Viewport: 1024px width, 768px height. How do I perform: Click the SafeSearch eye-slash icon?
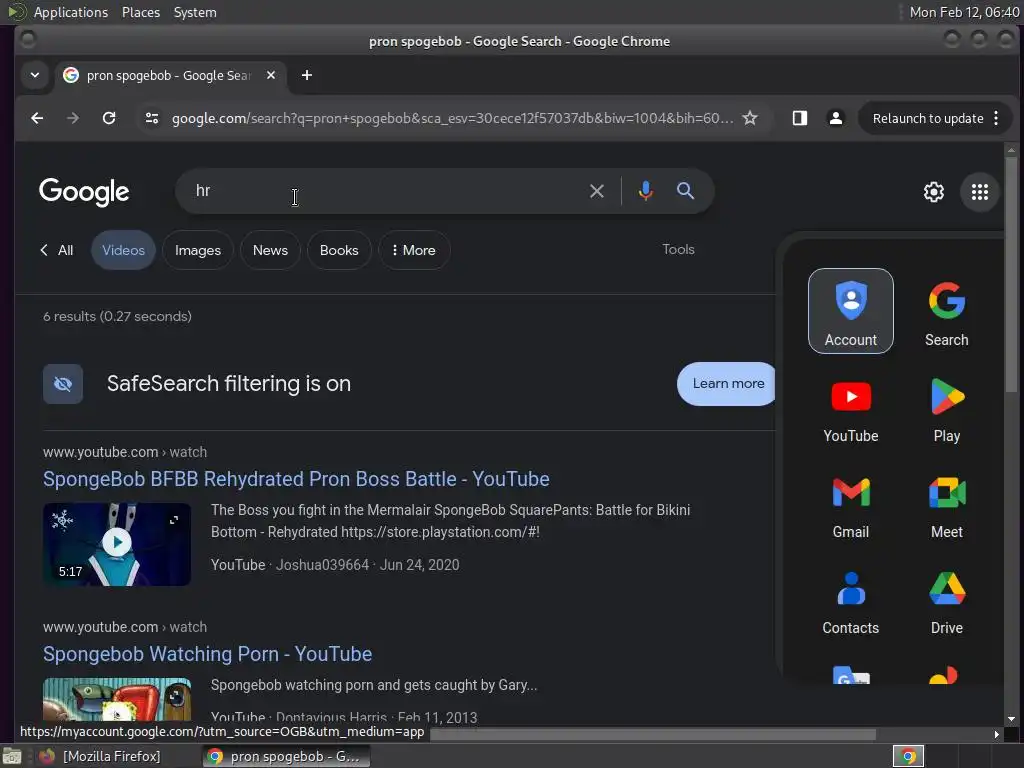point(63,384)
